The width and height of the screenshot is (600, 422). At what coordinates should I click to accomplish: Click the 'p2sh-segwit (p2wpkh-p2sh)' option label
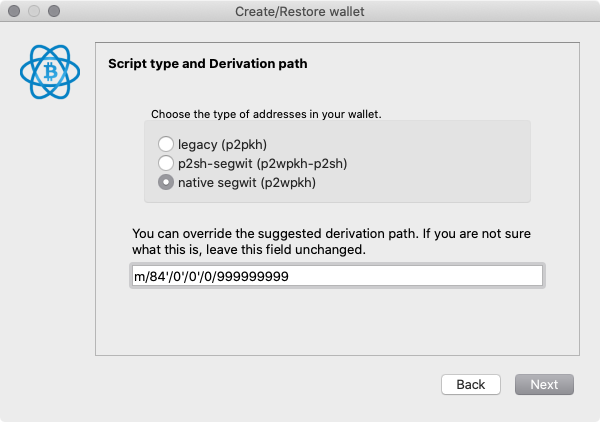(x=262, y=164)
